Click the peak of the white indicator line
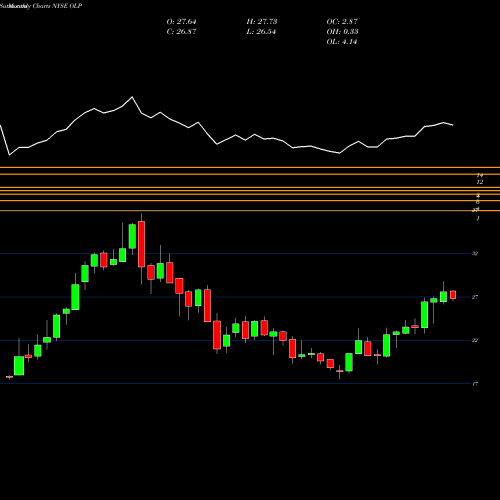This screenshot has height=500, width=500. point(132,97)
